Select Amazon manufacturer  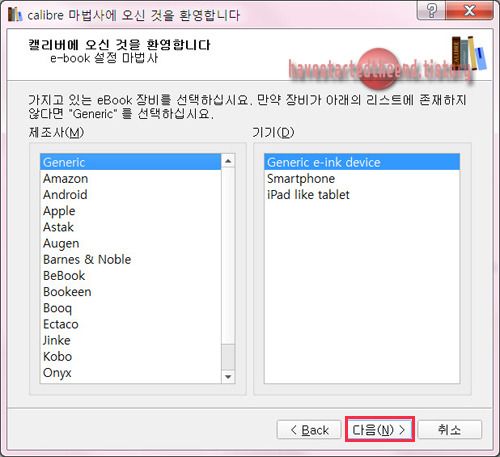pyautogui.click(x=130, y=179)
